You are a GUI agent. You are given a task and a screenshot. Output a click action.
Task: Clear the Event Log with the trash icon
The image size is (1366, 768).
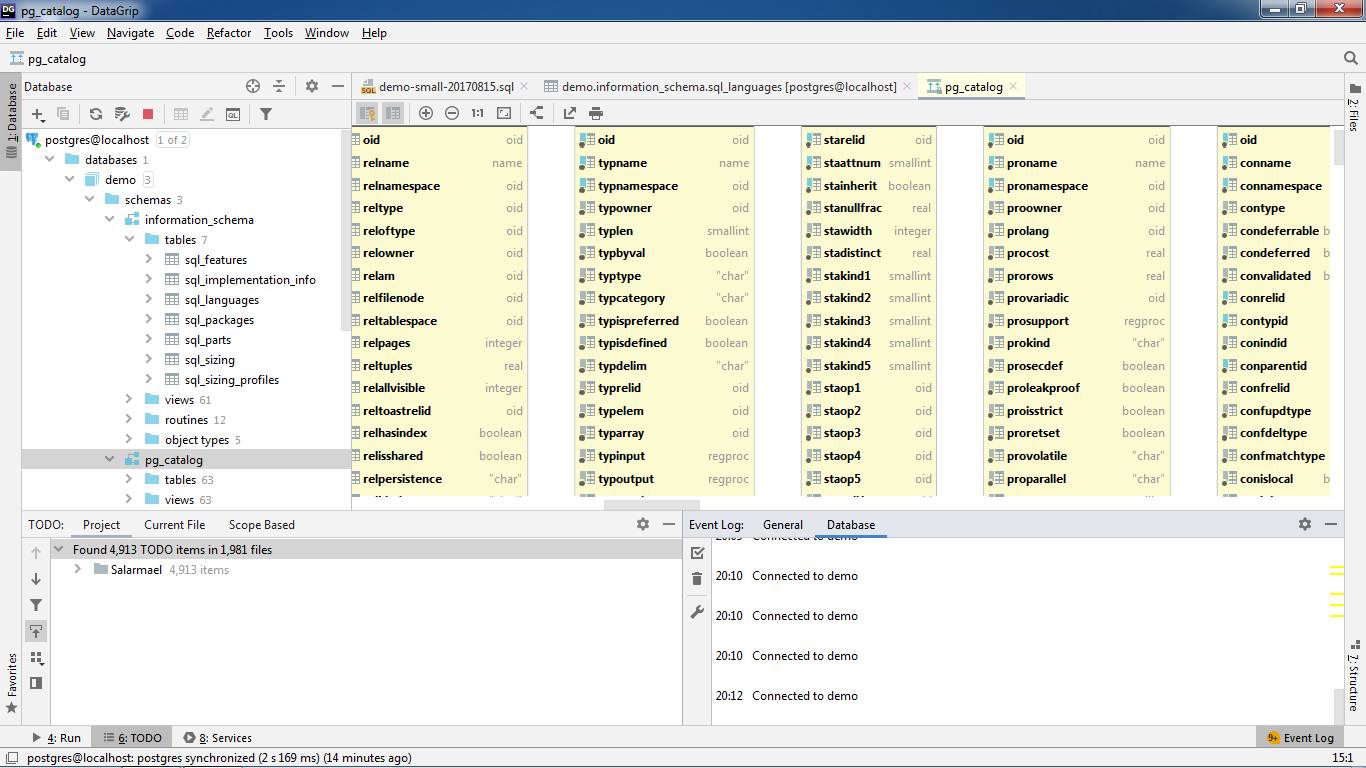click(697, 579)
